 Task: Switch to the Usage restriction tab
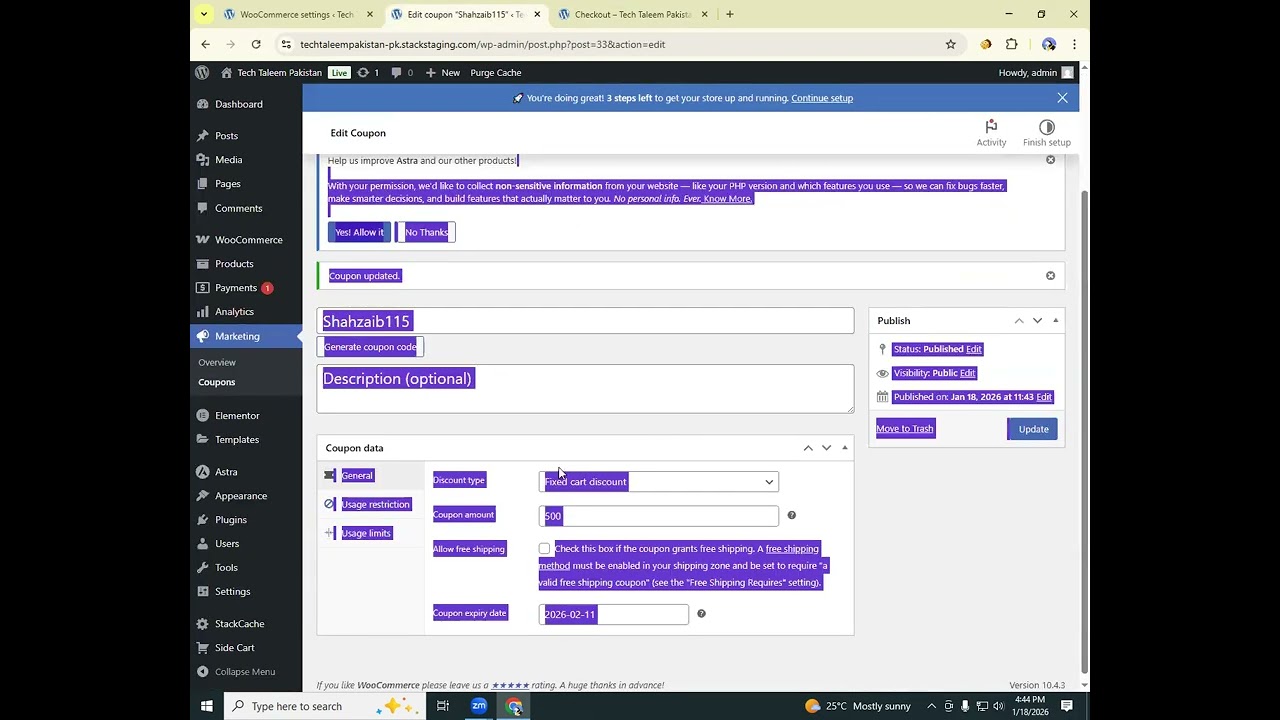[x=375, y=505]
